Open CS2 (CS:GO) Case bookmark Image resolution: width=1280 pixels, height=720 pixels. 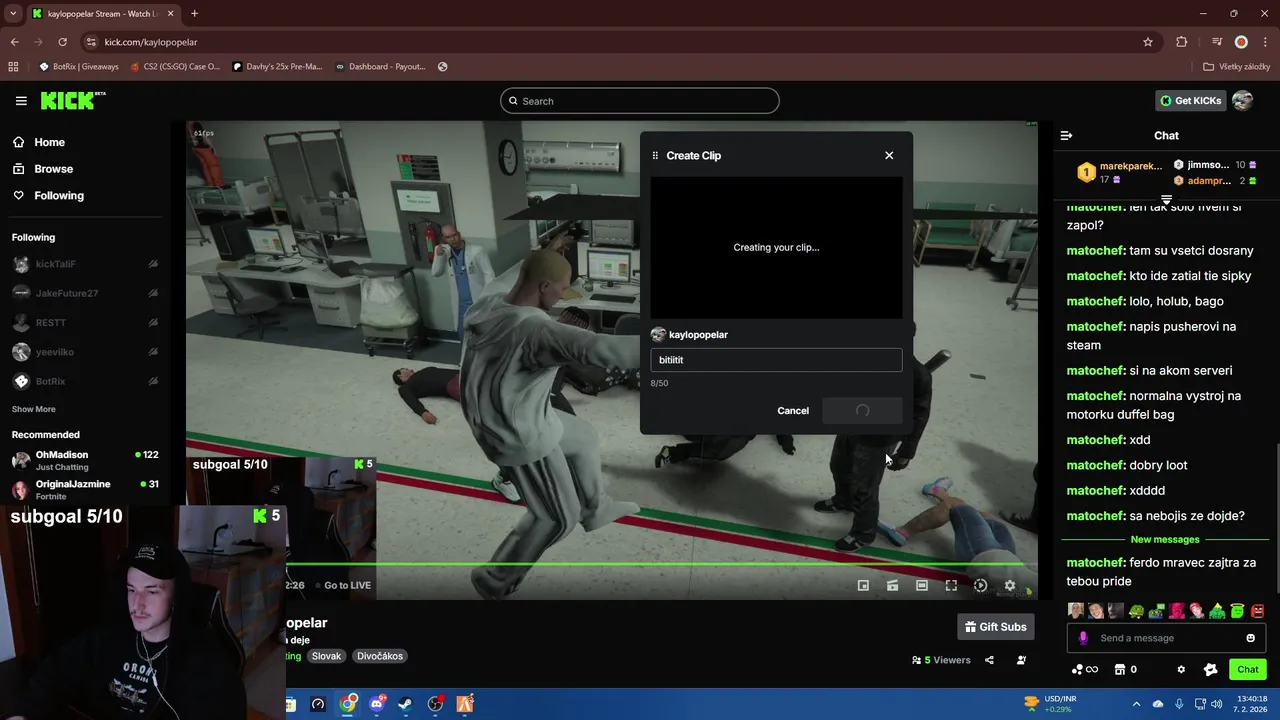coord(175,67)
